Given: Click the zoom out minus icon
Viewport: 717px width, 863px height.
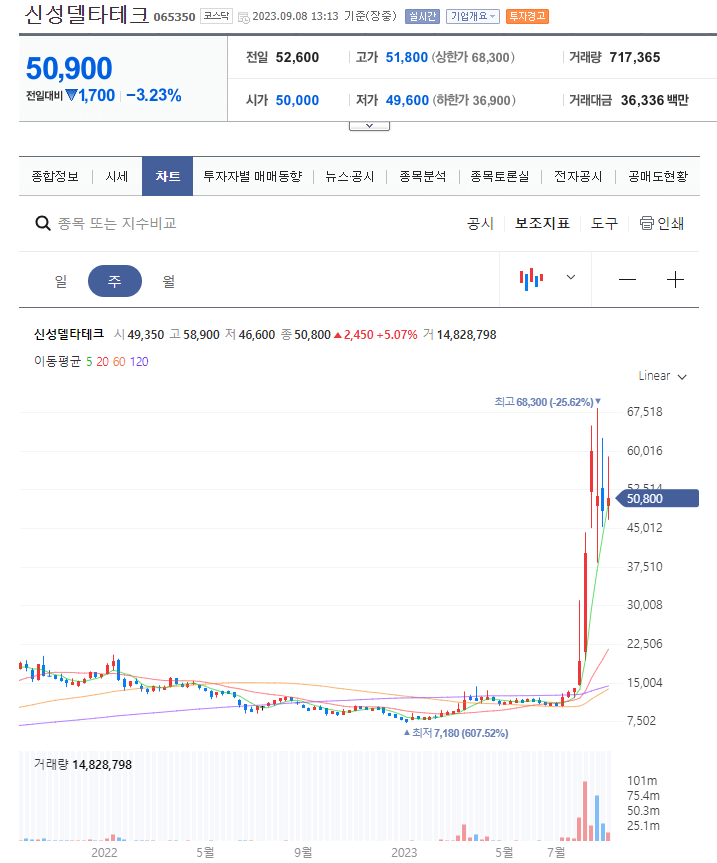Looking at the screenshot, I should (627, 279).
